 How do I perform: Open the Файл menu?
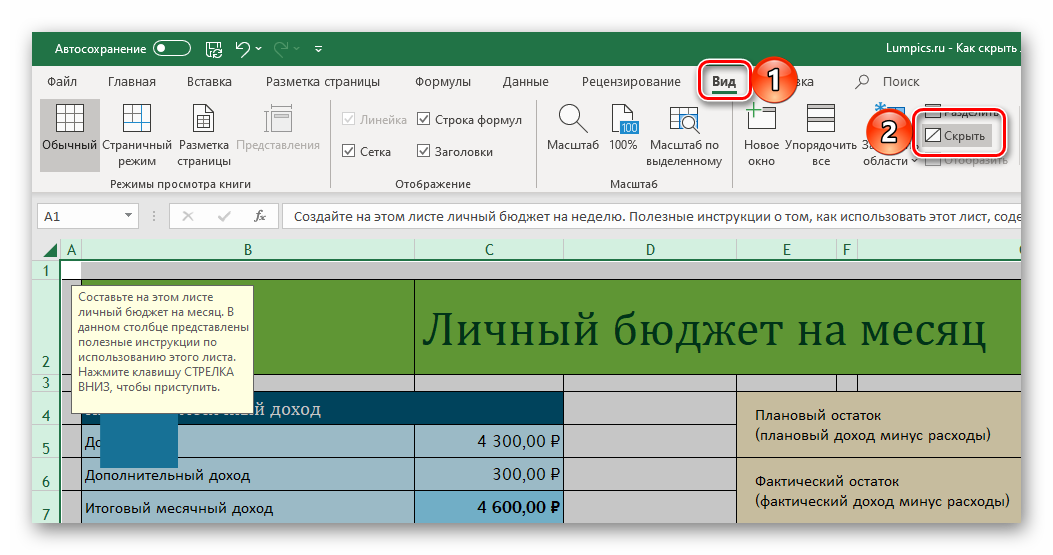[x=62, y=82]
